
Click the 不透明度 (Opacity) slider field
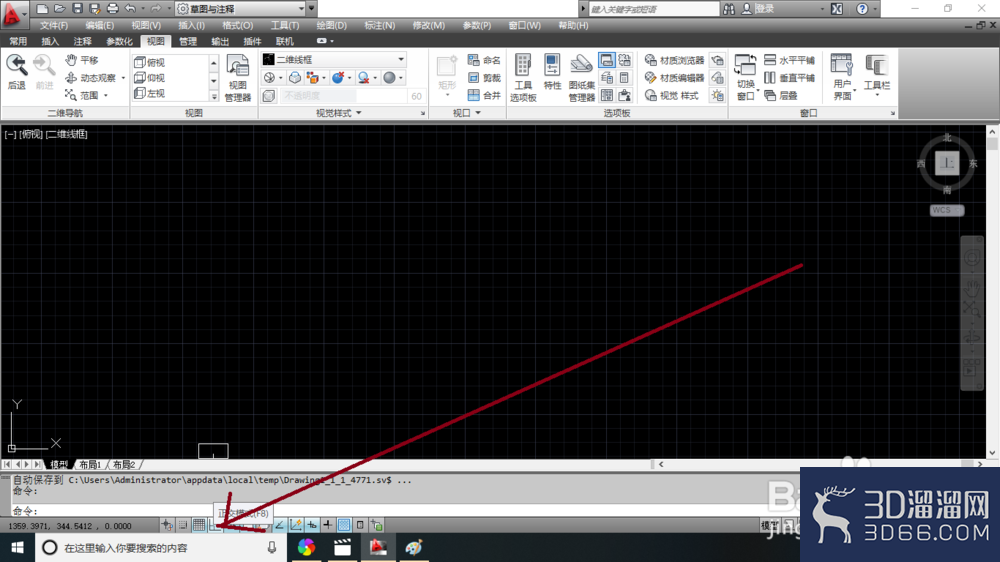343,96
